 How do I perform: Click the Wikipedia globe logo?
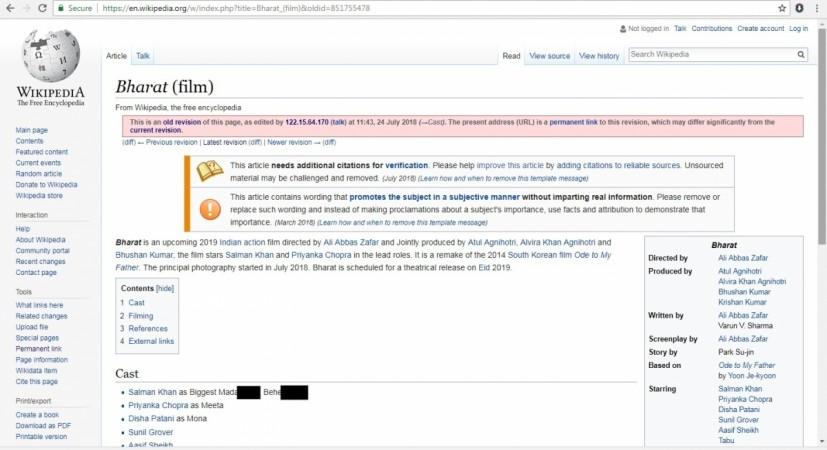coord(51,55)
